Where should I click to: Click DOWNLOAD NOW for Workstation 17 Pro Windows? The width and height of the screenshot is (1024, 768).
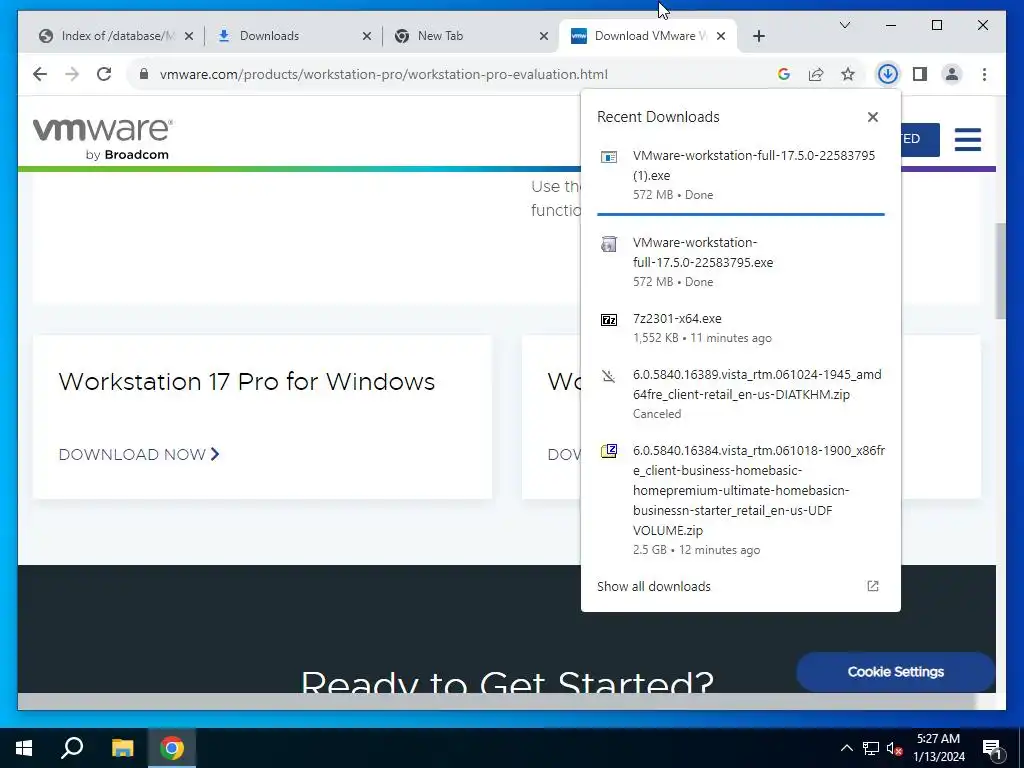pyautogui.click(x=139, y=455)
